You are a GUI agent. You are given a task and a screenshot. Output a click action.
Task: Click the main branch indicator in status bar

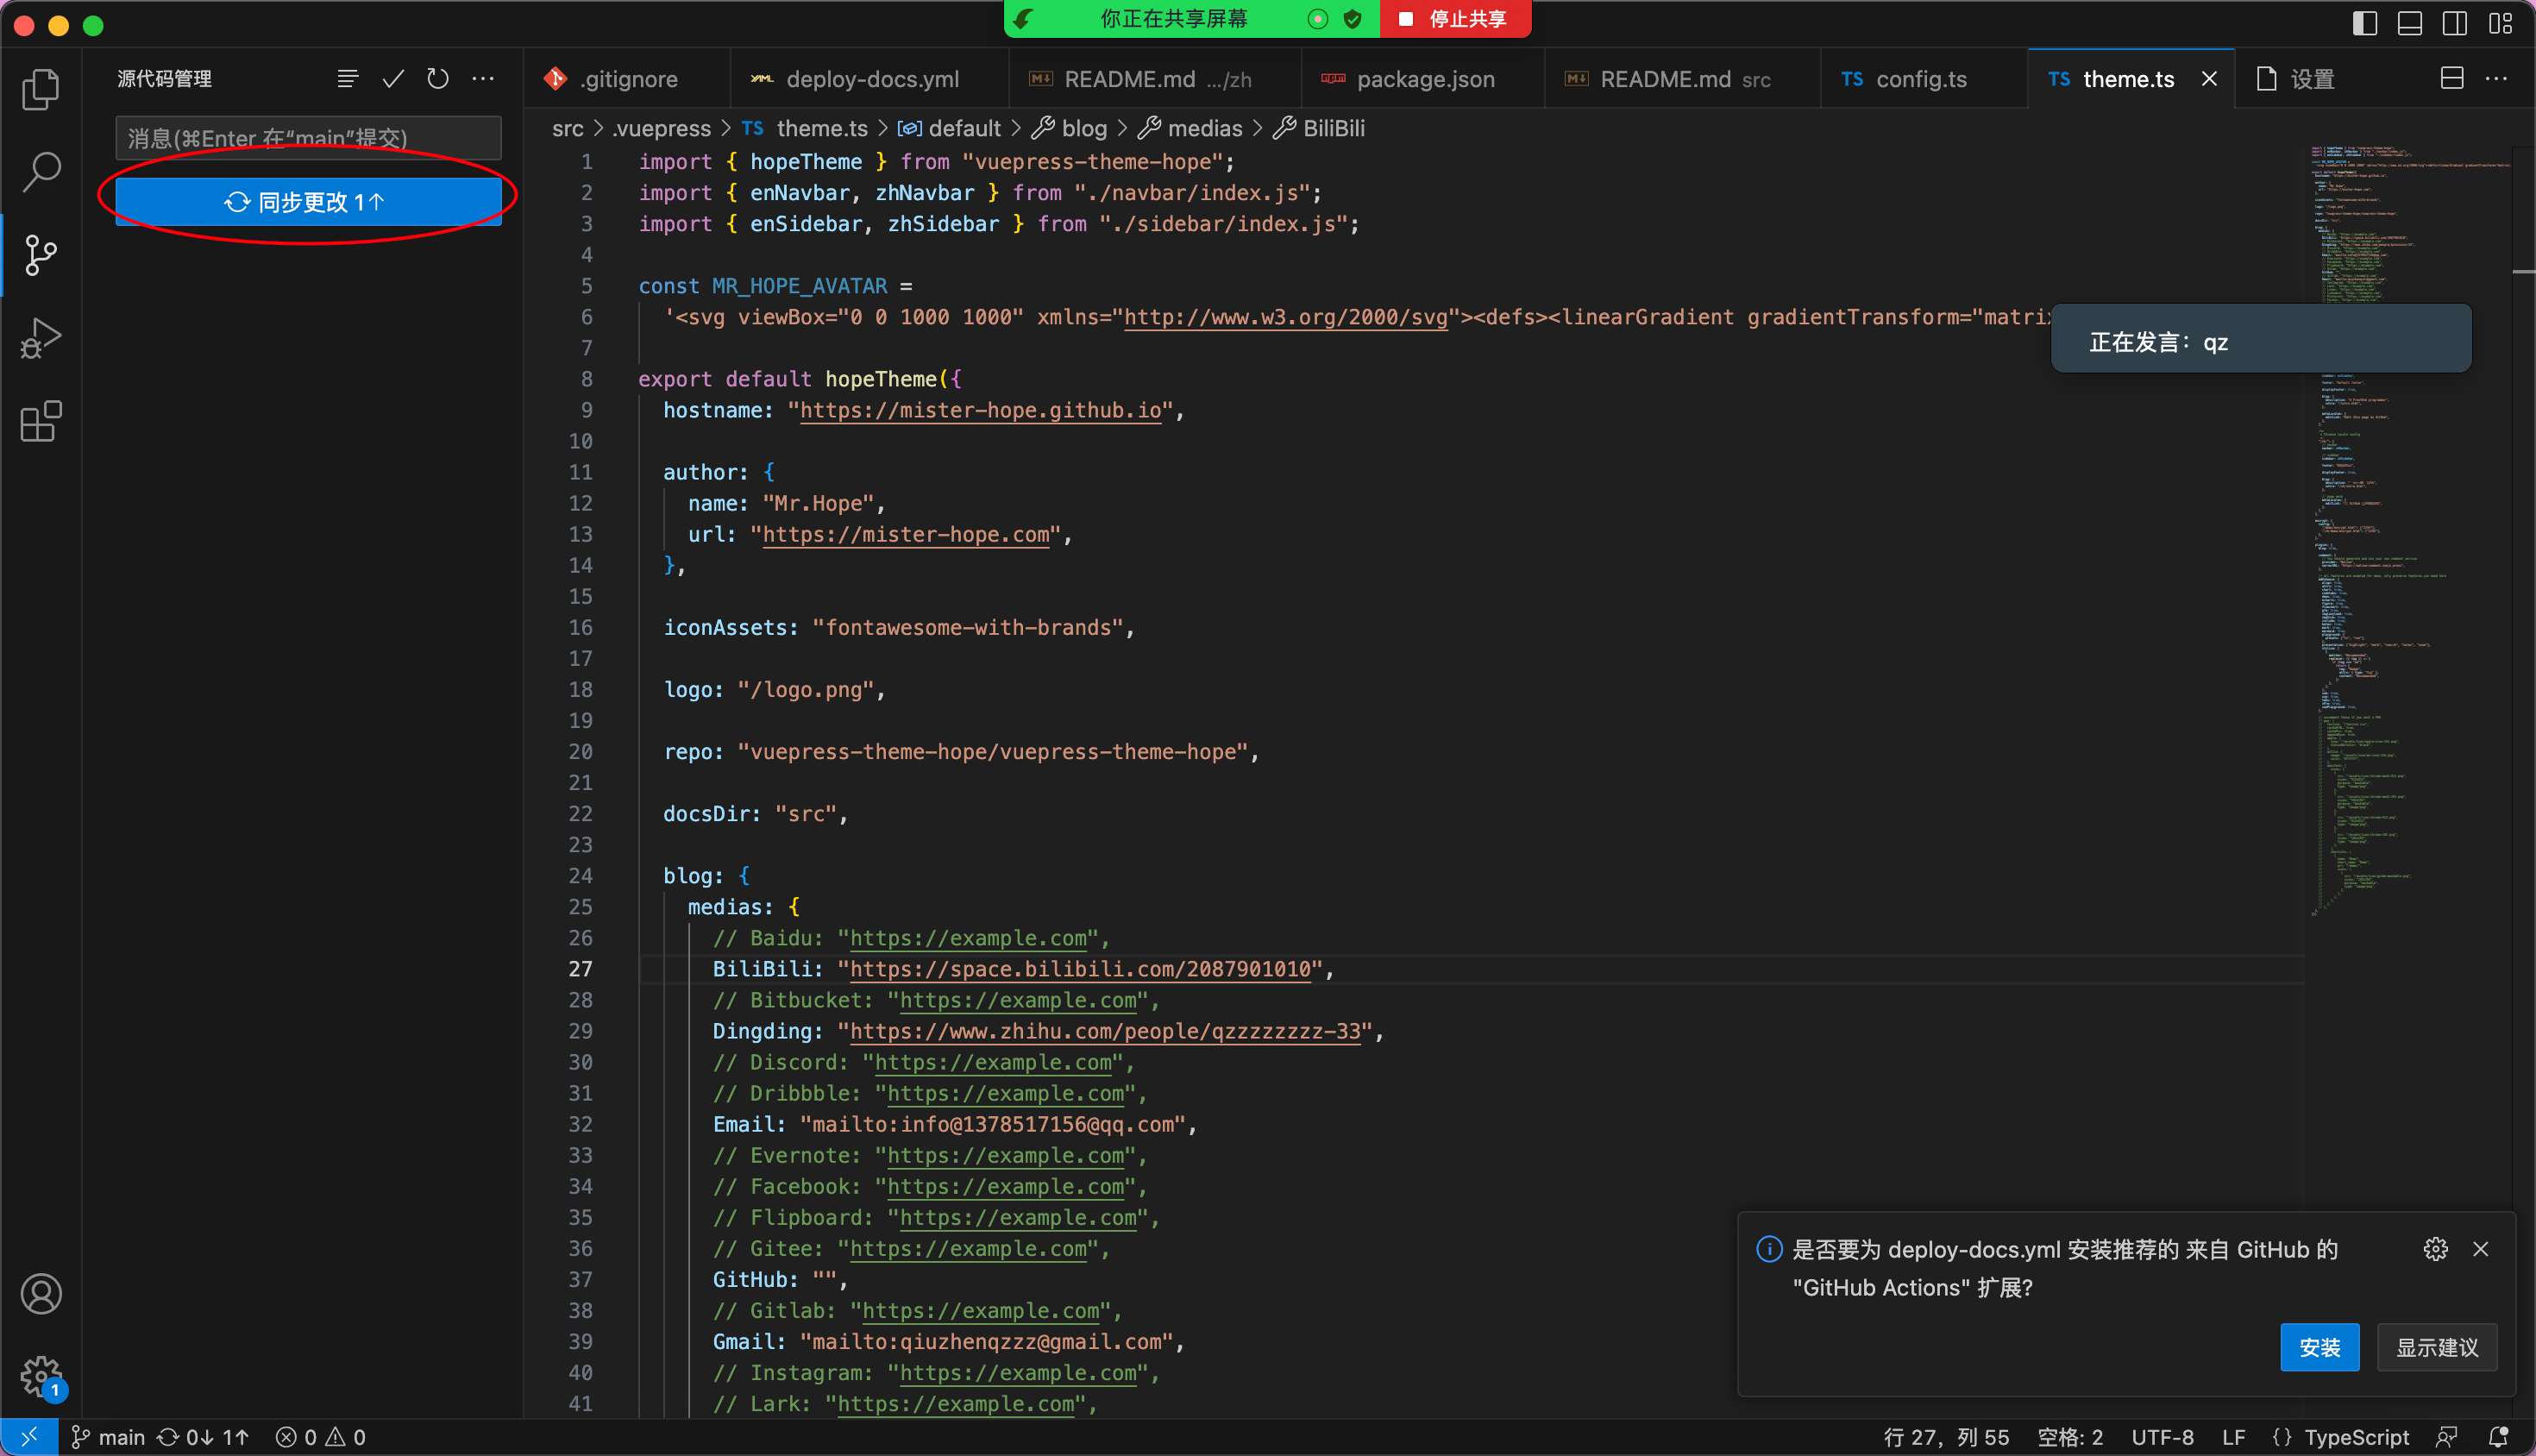[x=108, y=1437]
